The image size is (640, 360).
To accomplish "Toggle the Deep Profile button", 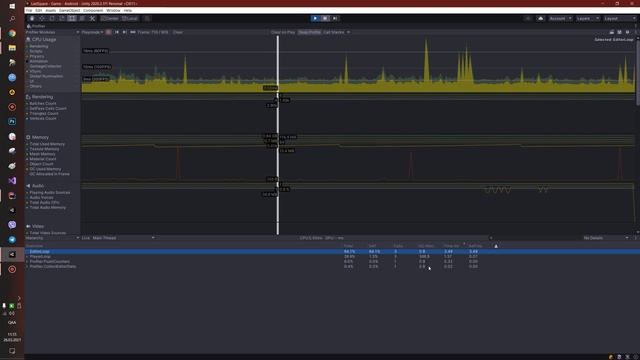I will 309,32.
